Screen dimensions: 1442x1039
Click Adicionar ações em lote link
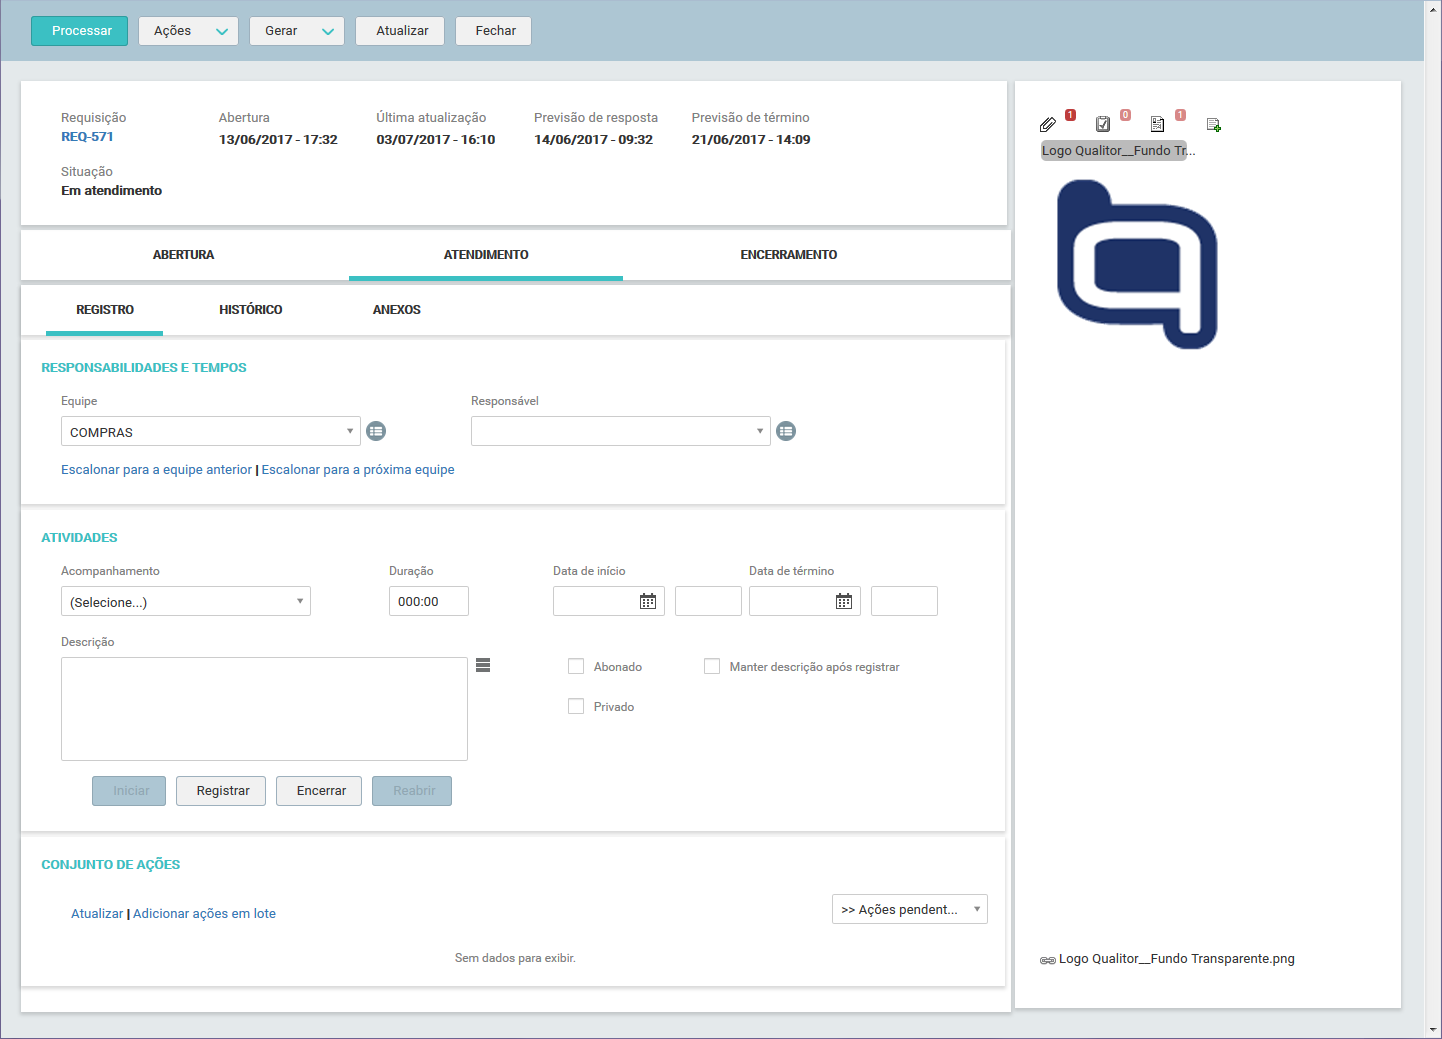click(x=204, y=914)
